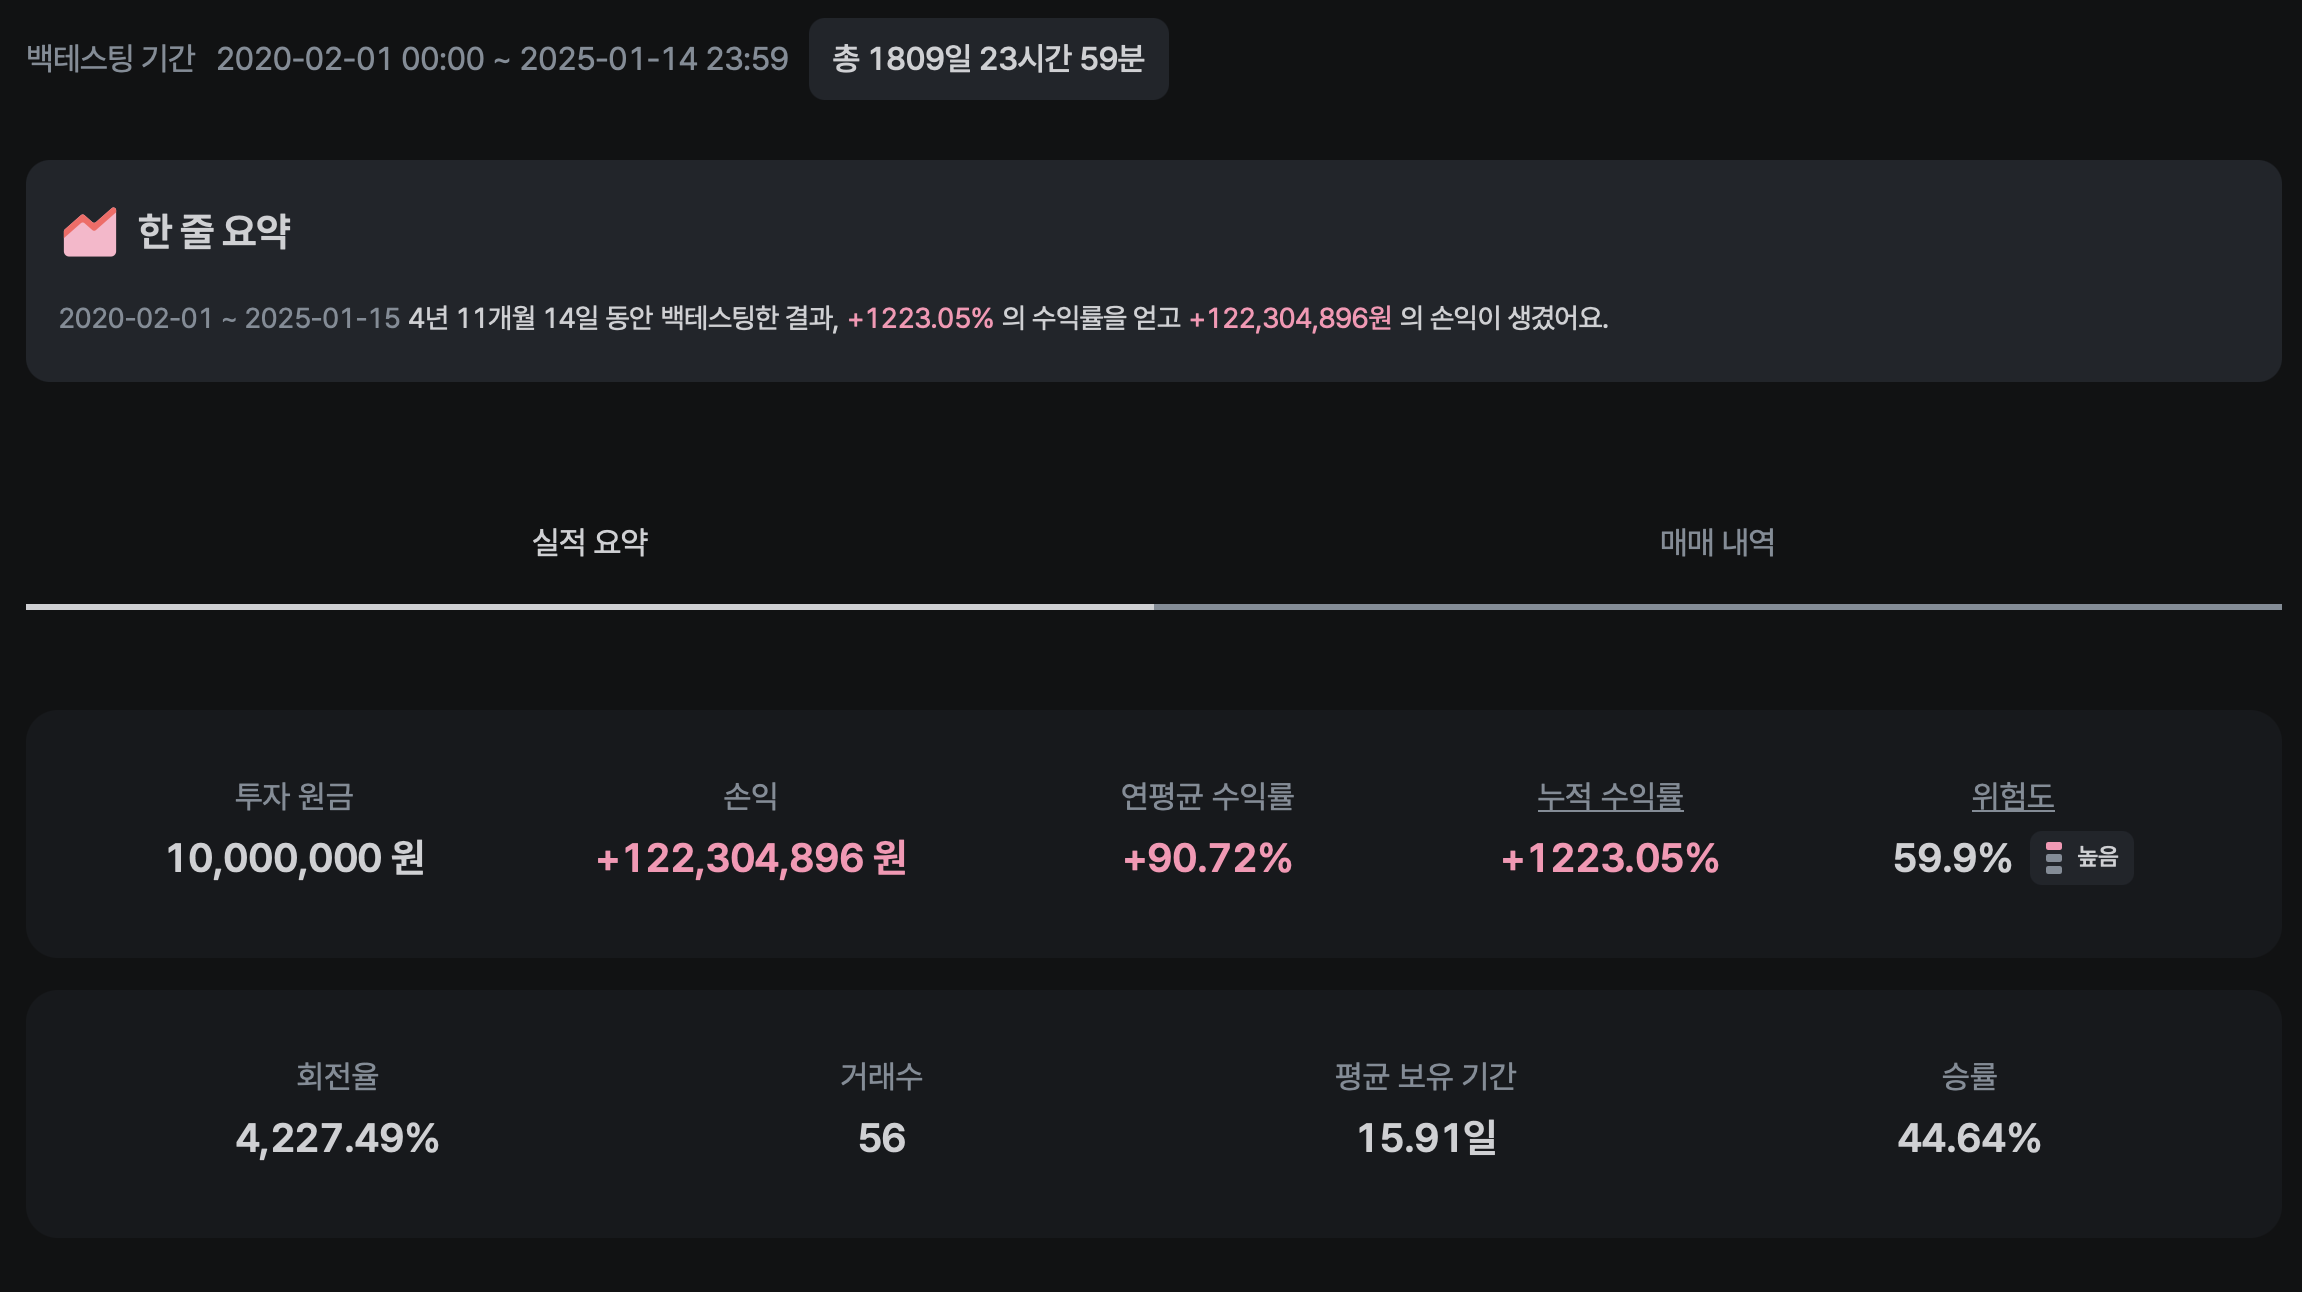
Task: Select the 실적 요약 tab
Action: pyautogui.click(x=590, y=543)
